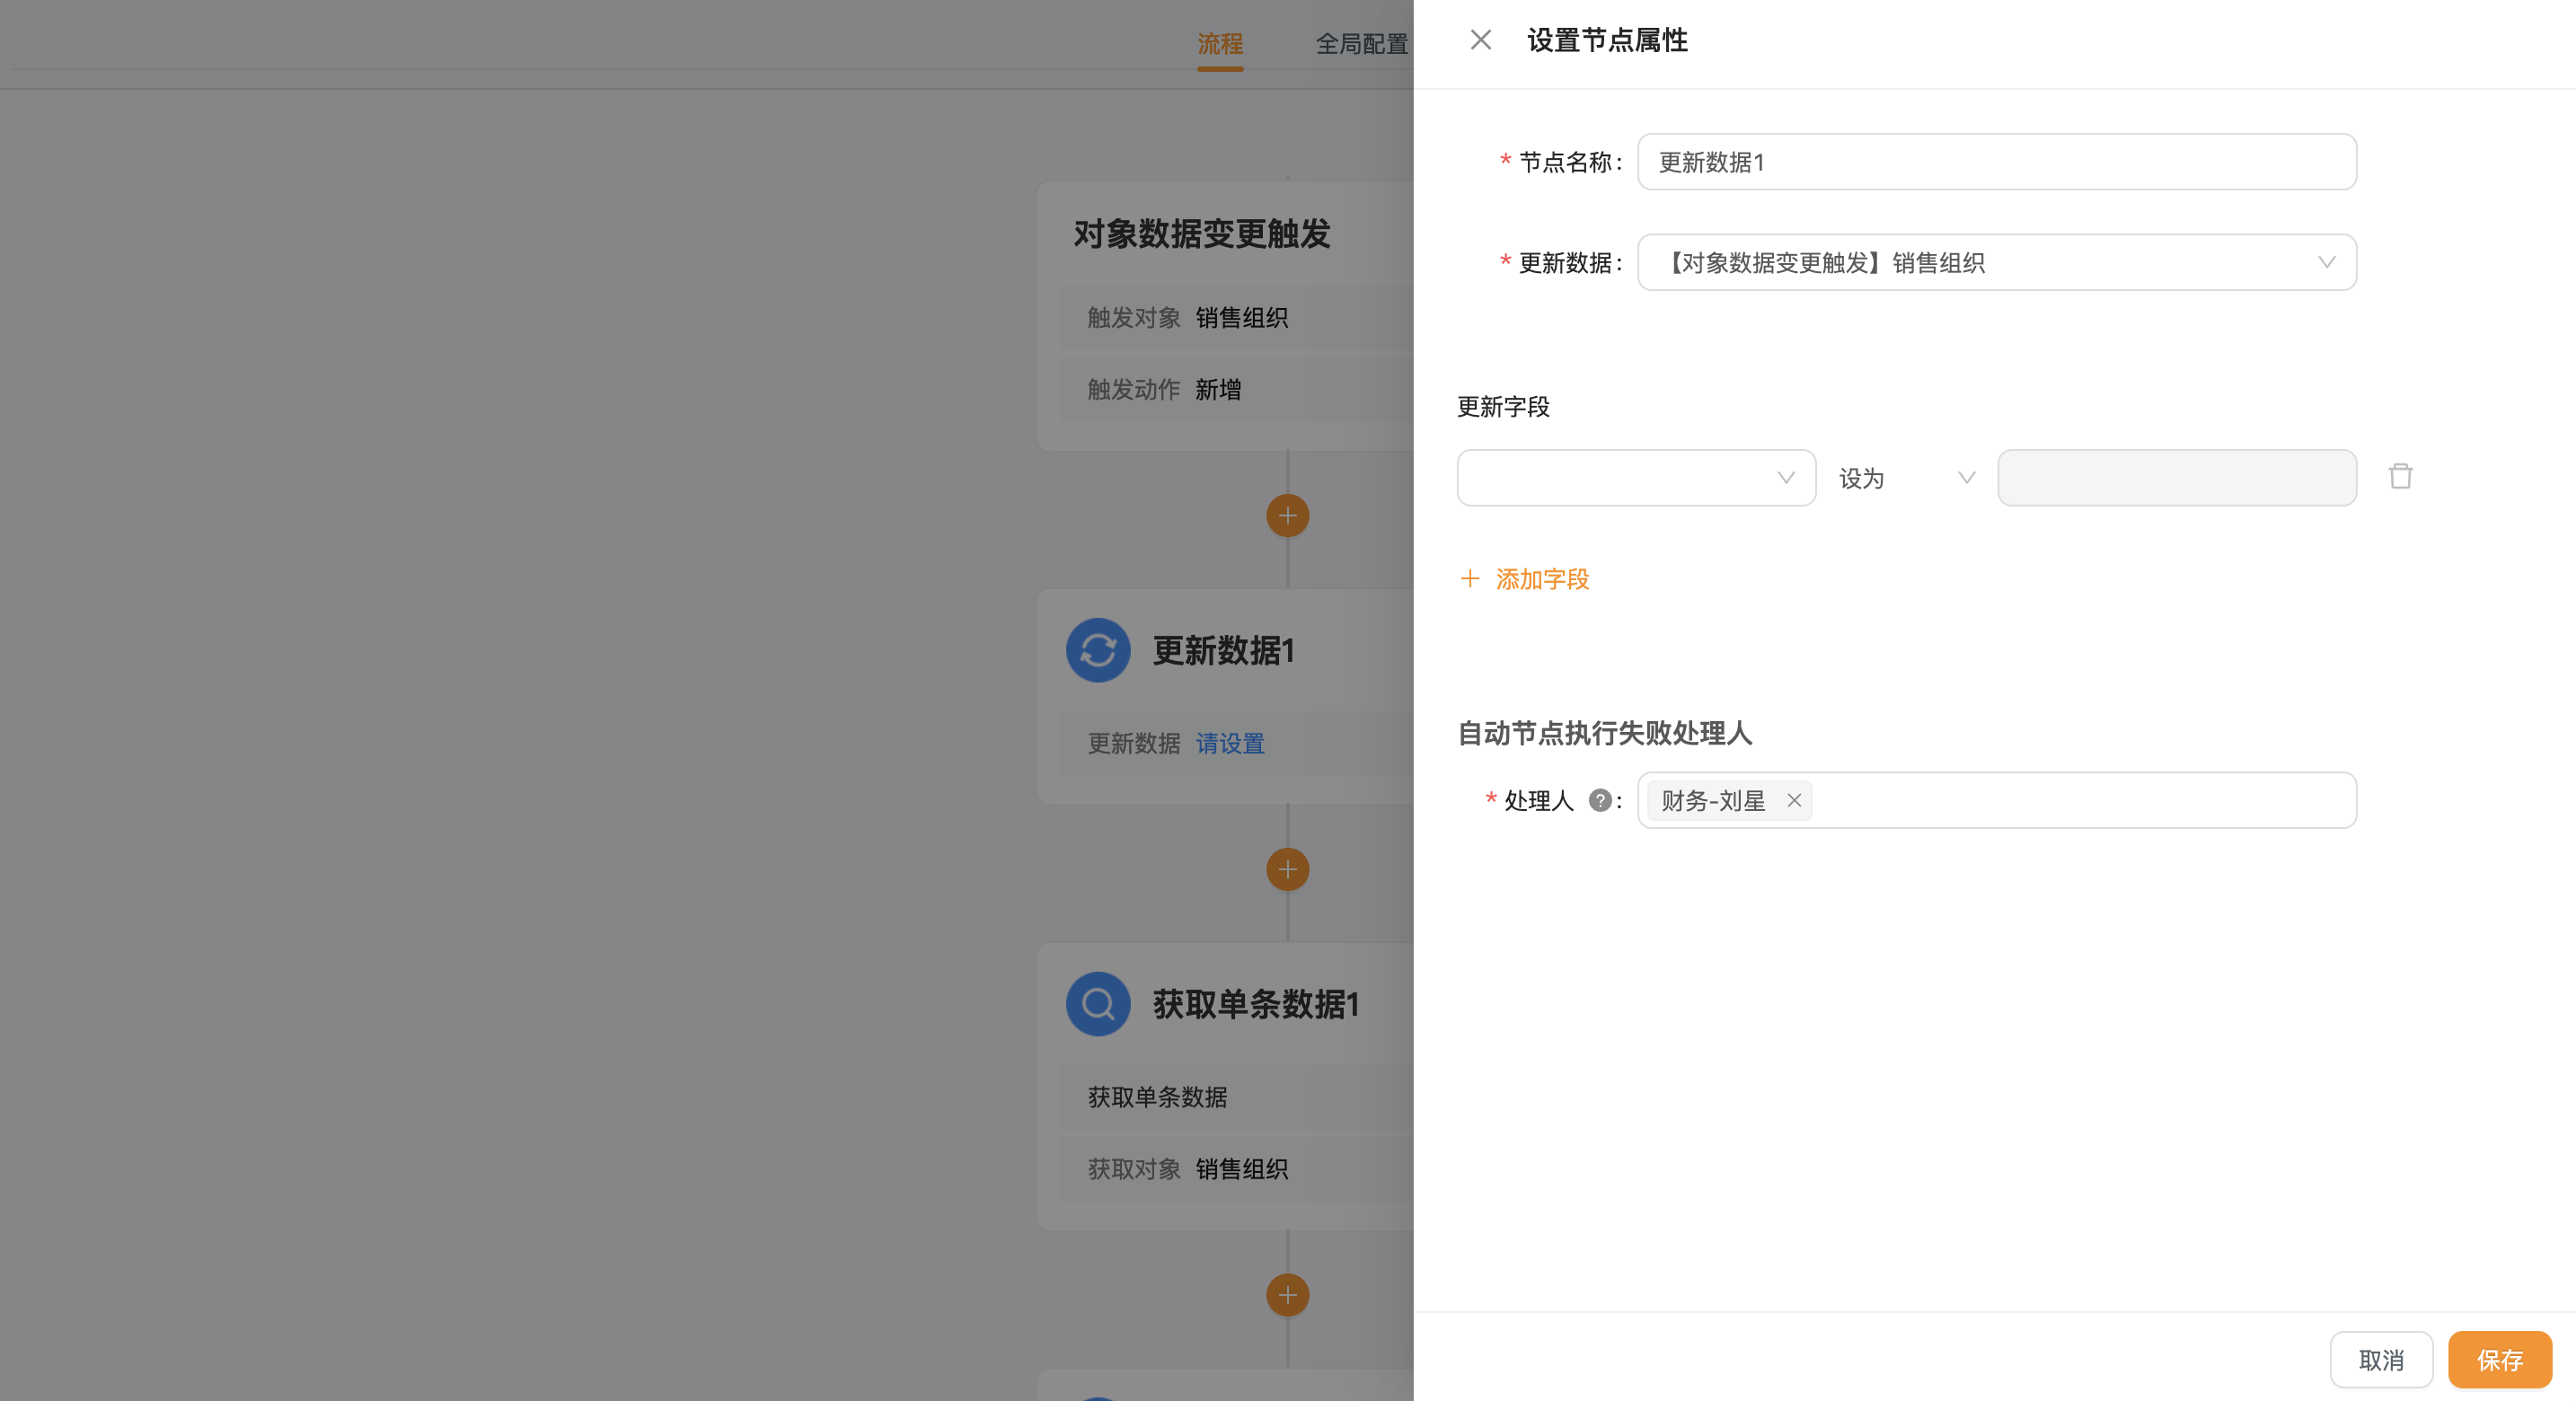Remove the 财务-刘星 handler tag
The image size is (2576, 1401).
click(1794, 800)
